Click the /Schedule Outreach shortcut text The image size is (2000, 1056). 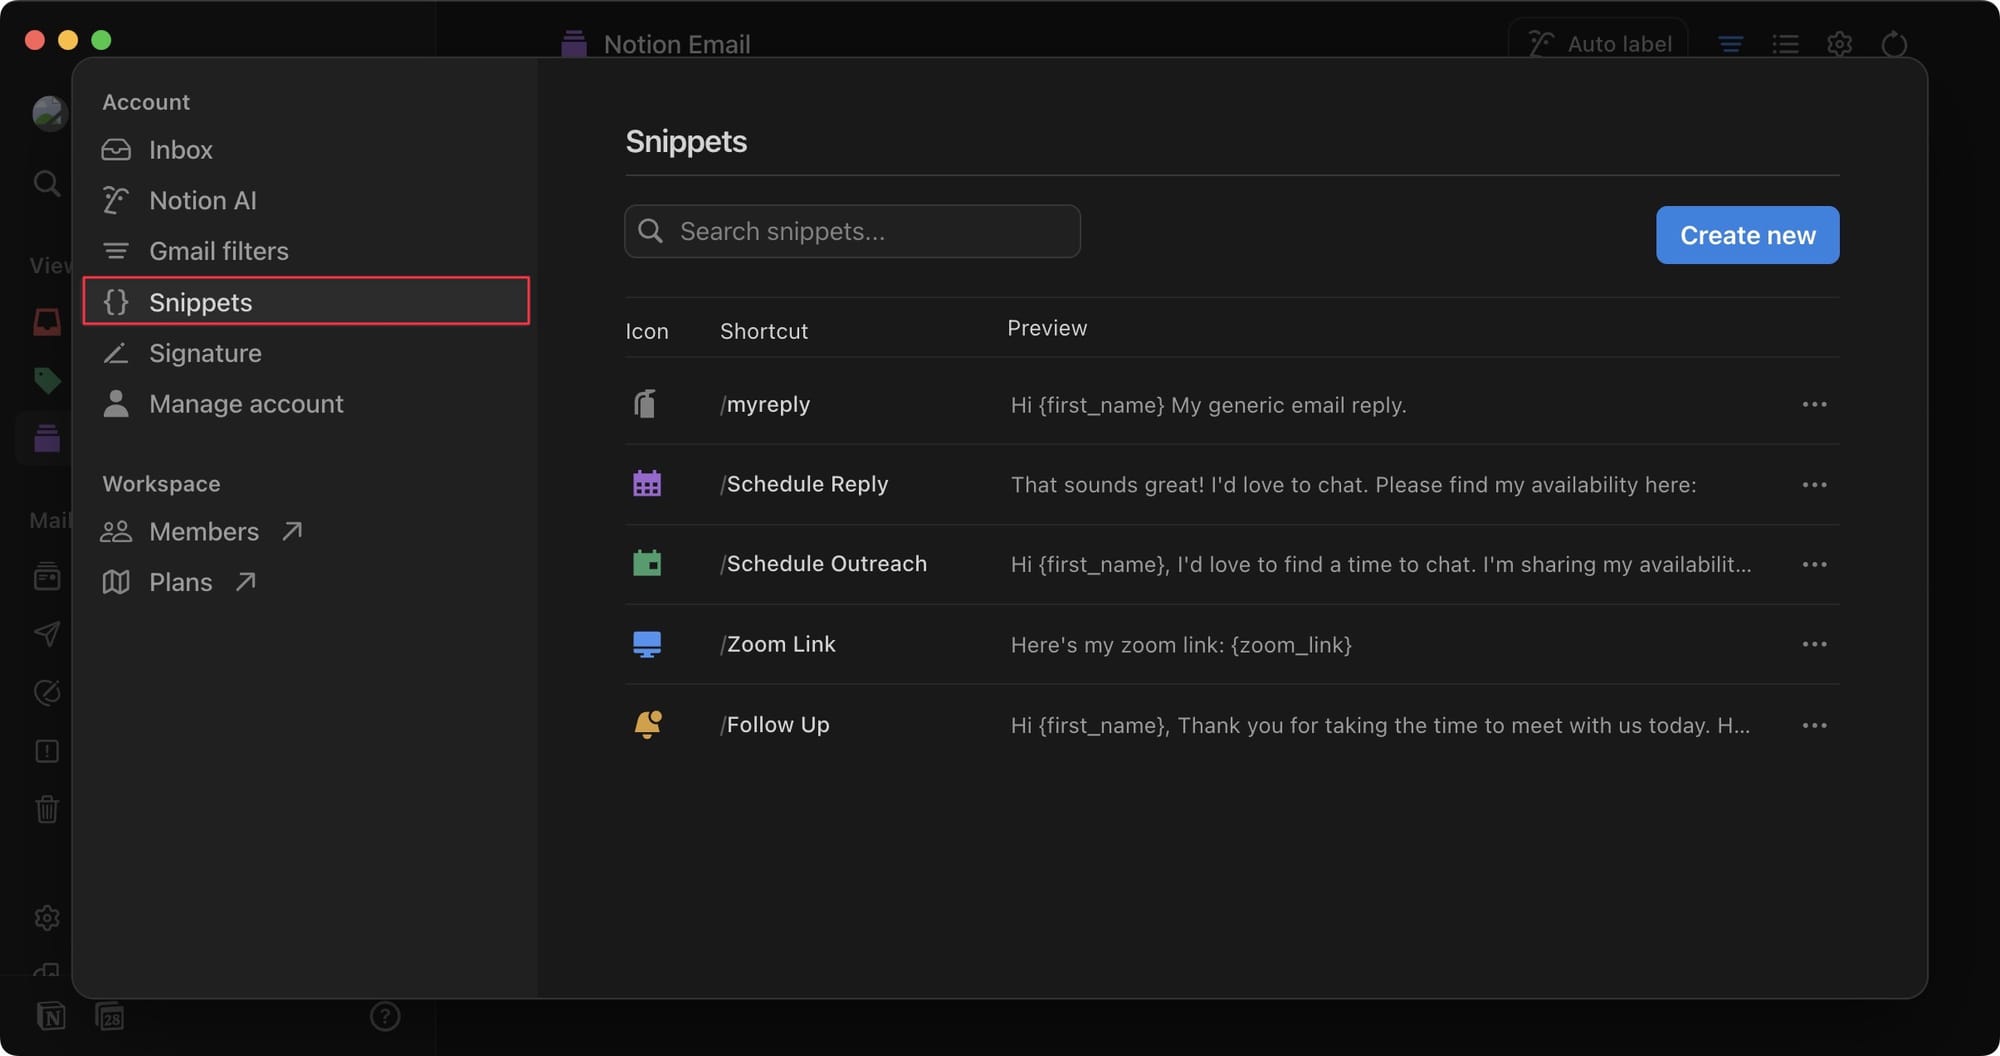point(823,564)
